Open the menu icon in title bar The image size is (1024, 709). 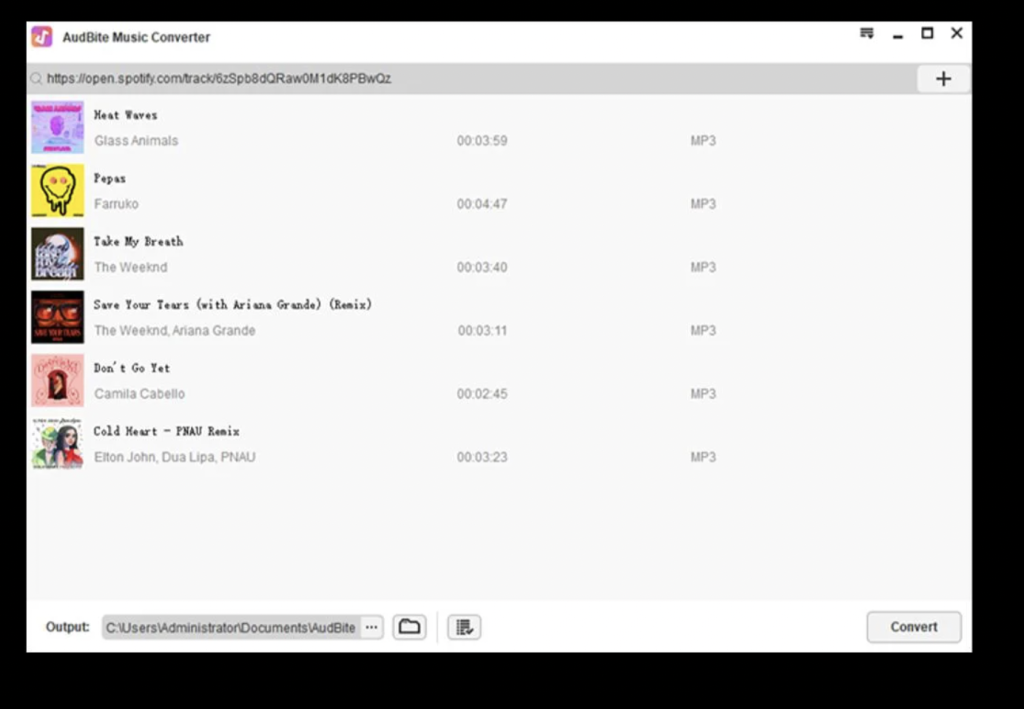[867, 34]
